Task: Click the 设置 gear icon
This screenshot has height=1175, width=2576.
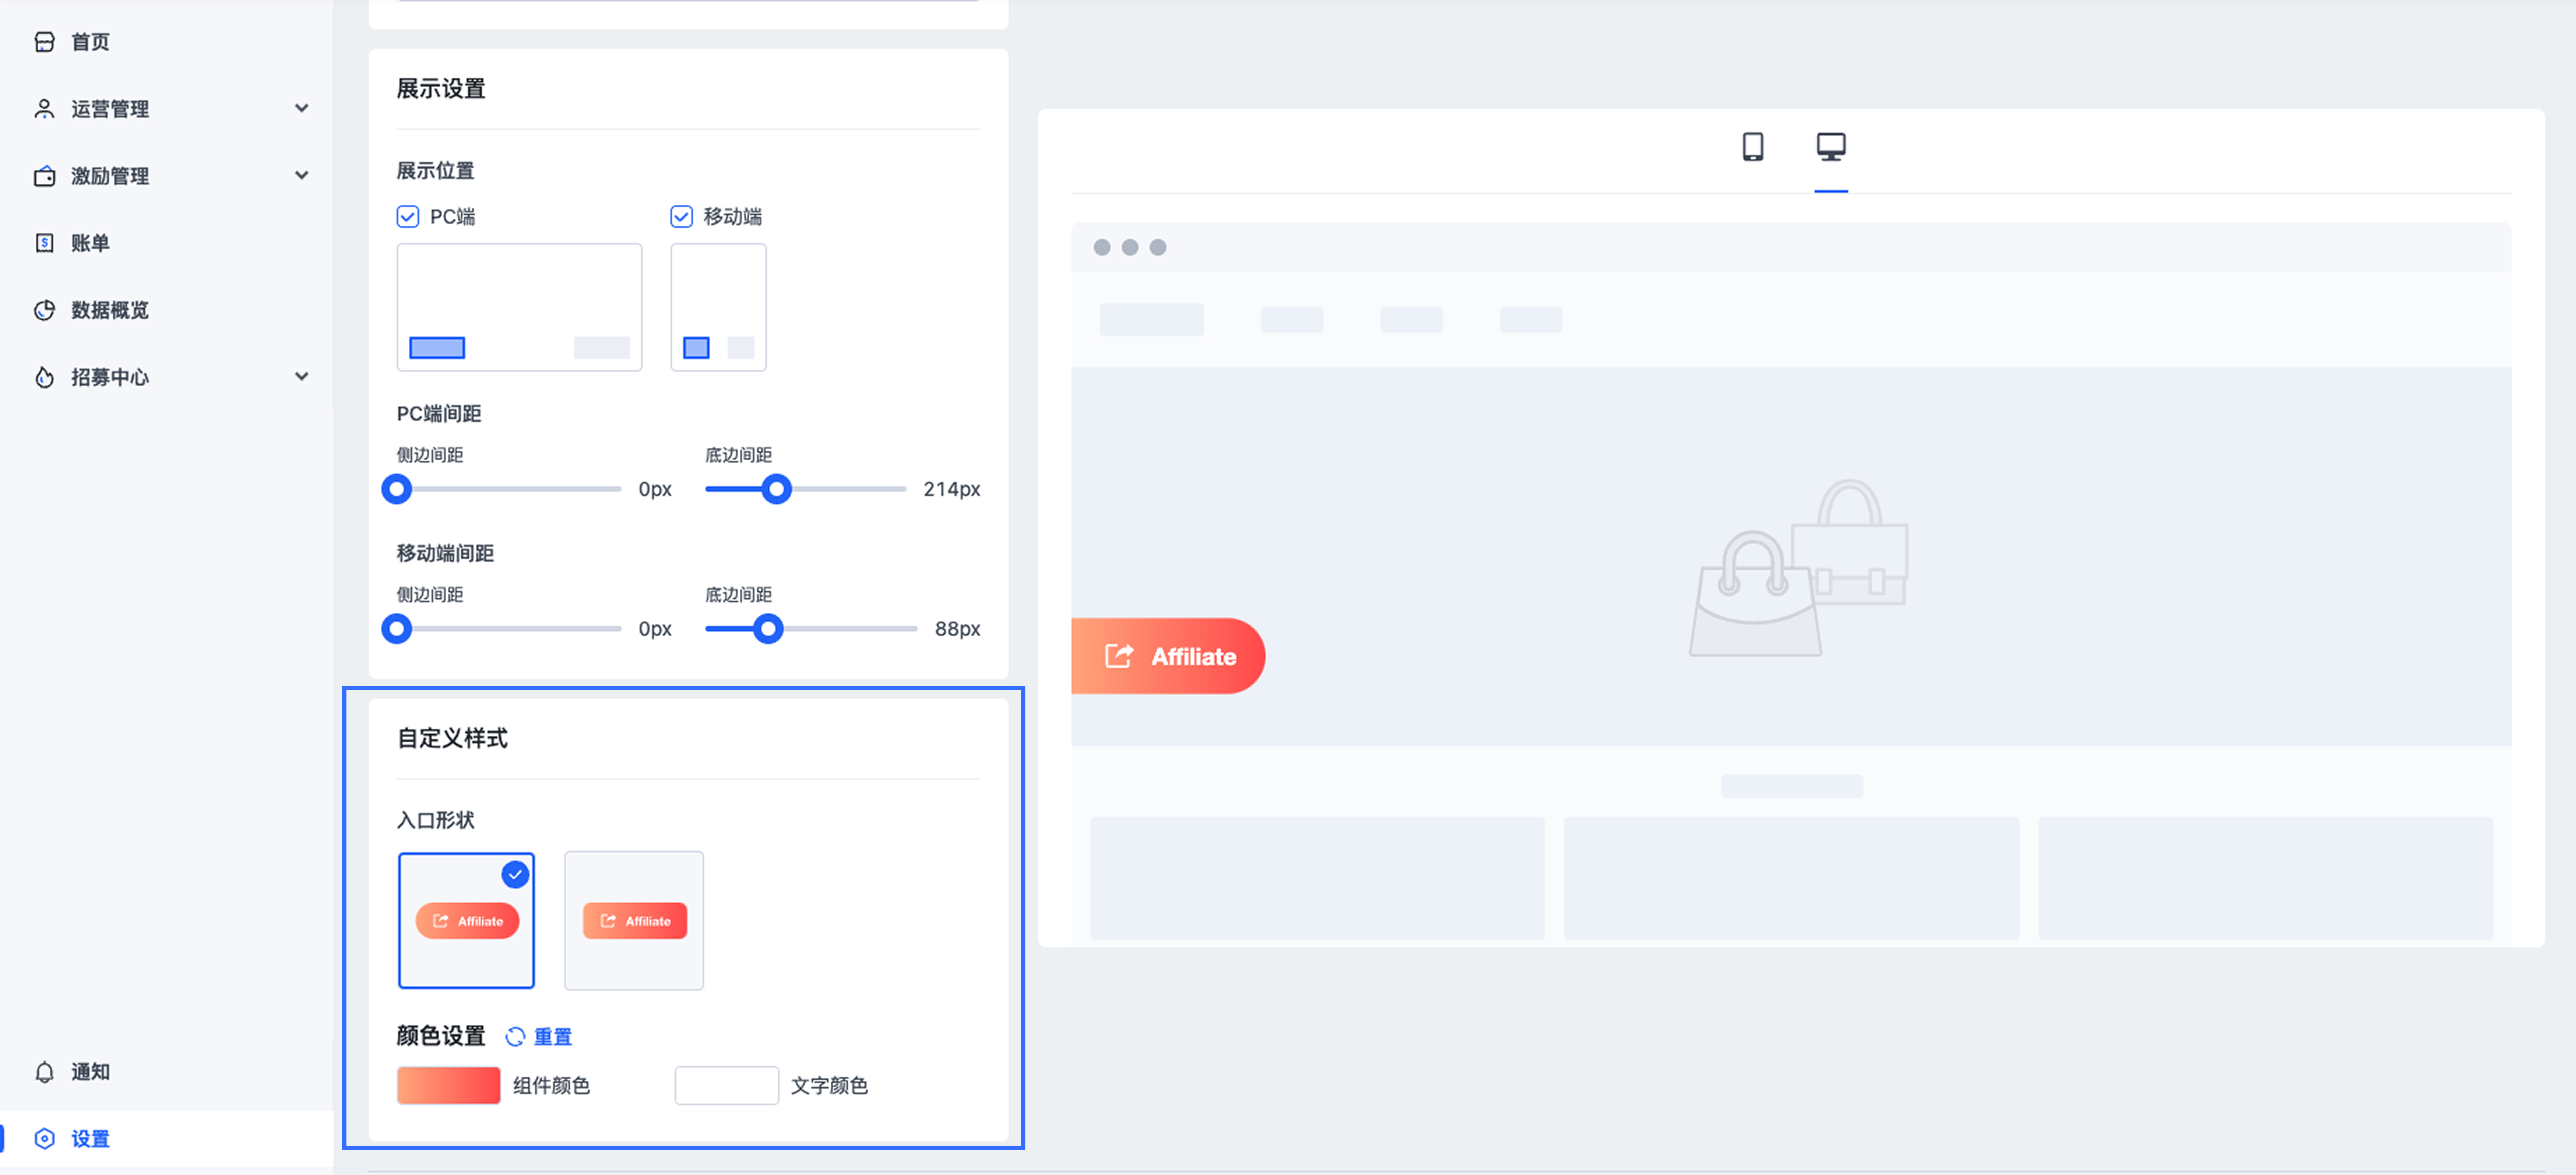Action: [x=44, y=1139]
